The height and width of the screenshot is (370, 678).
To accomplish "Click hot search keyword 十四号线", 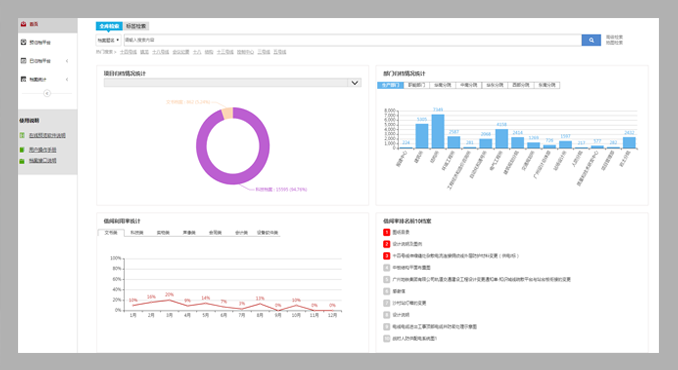I will click(x=128, y=52).
